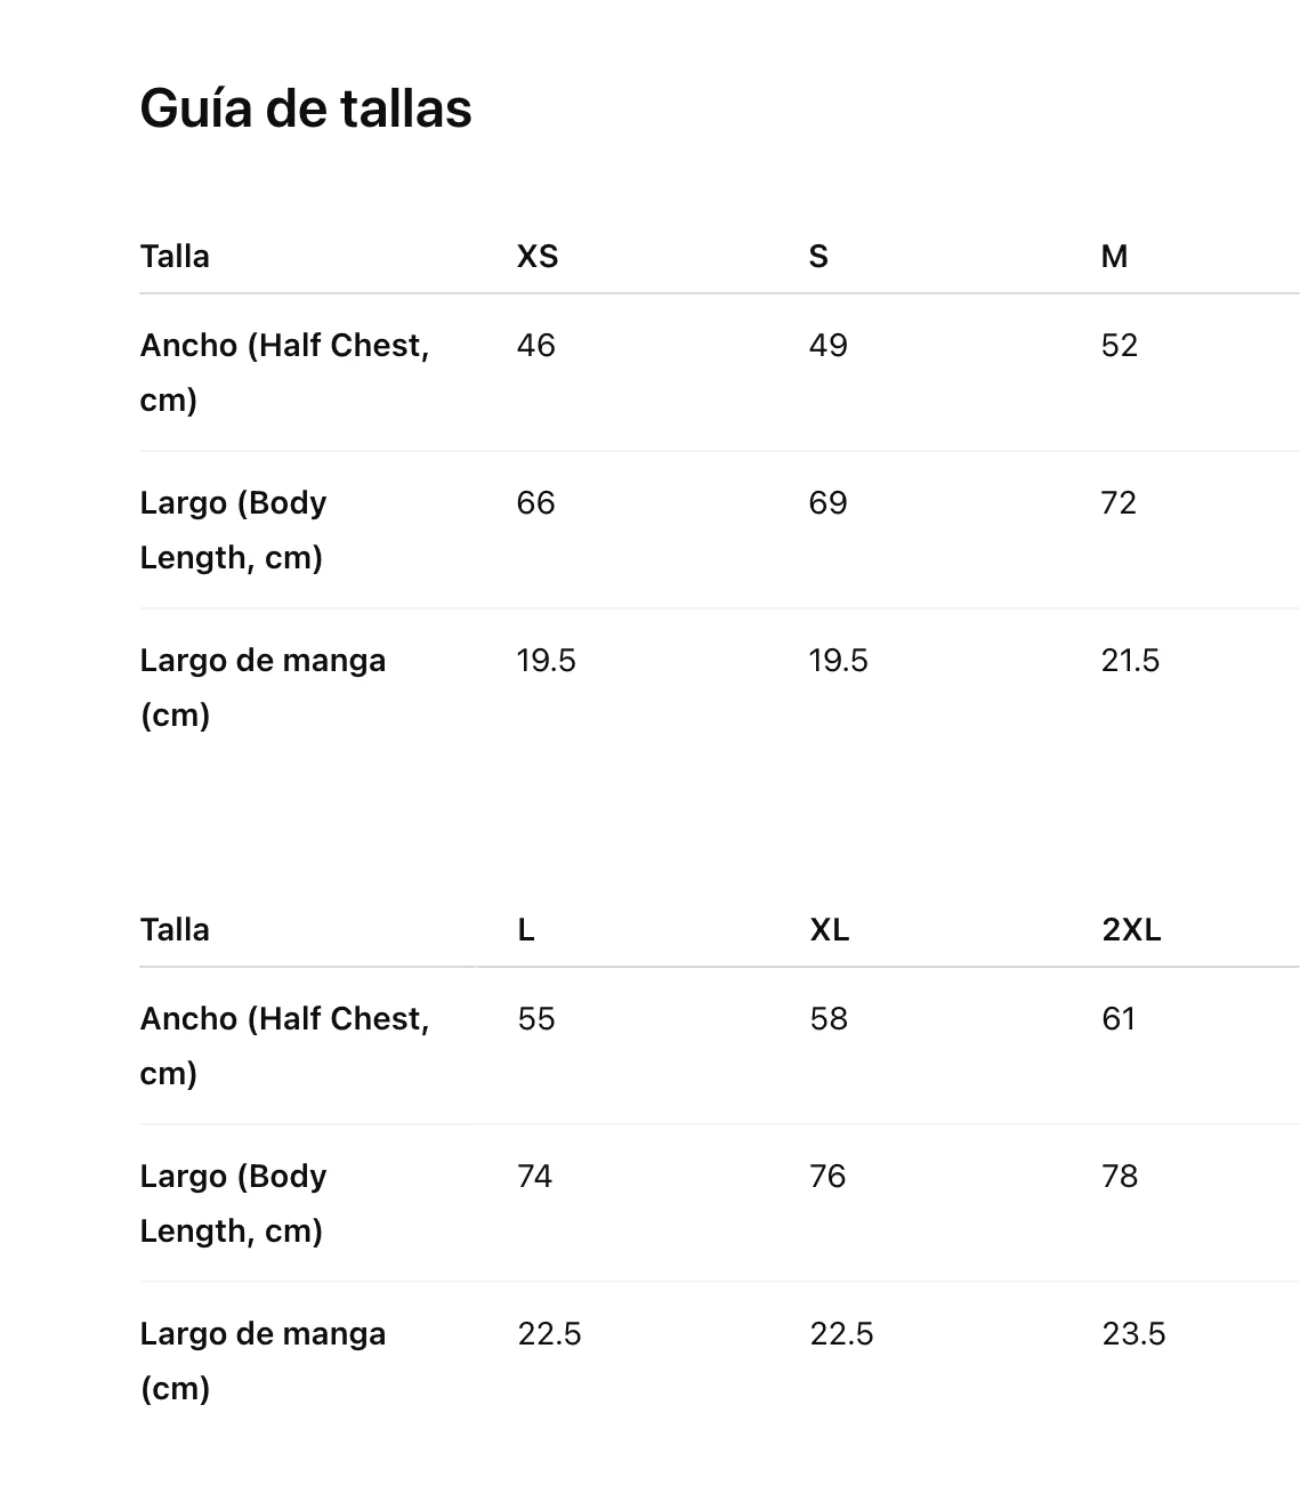The width and height of the screenshot is (1300, 1485).
Task: Click the S body length value 69
Action: 828,502
